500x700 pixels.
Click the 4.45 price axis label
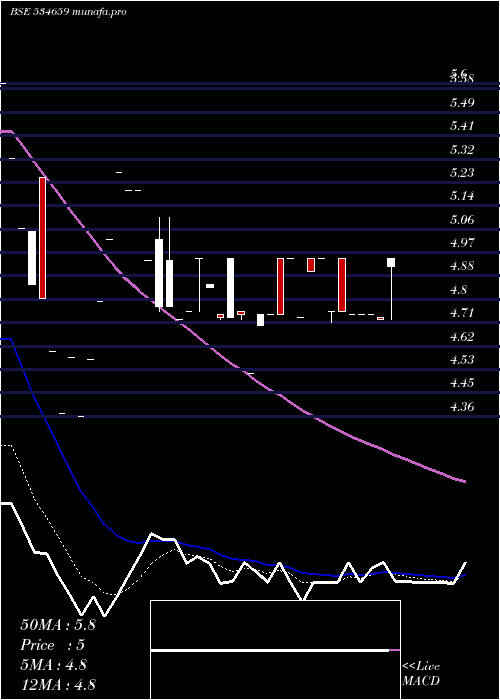point(462,383)
